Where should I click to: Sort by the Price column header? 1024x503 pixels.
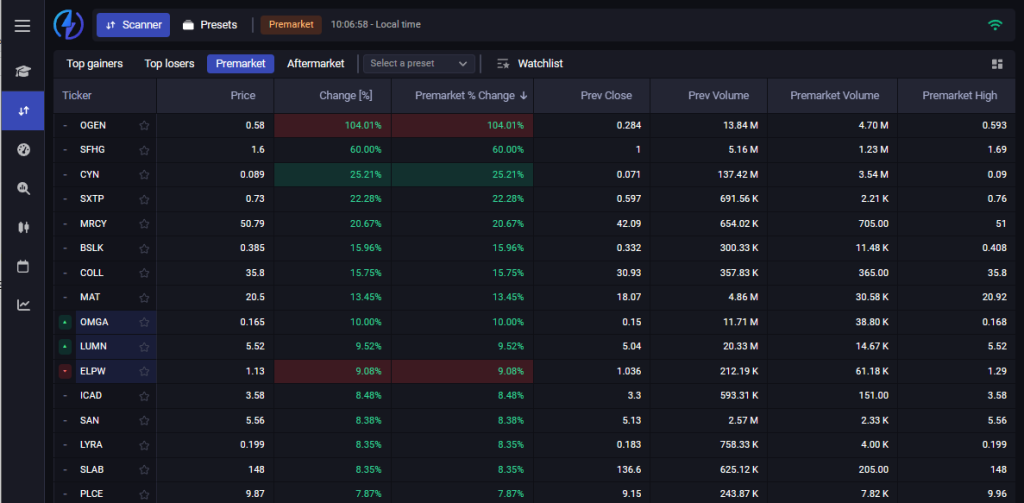[216, 95]
